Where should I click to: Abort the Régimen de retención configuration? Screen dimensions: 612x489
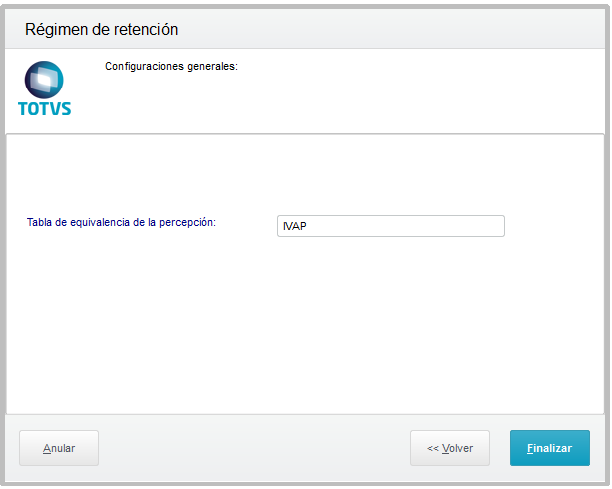pyautogui.click(x=59, y=448)
